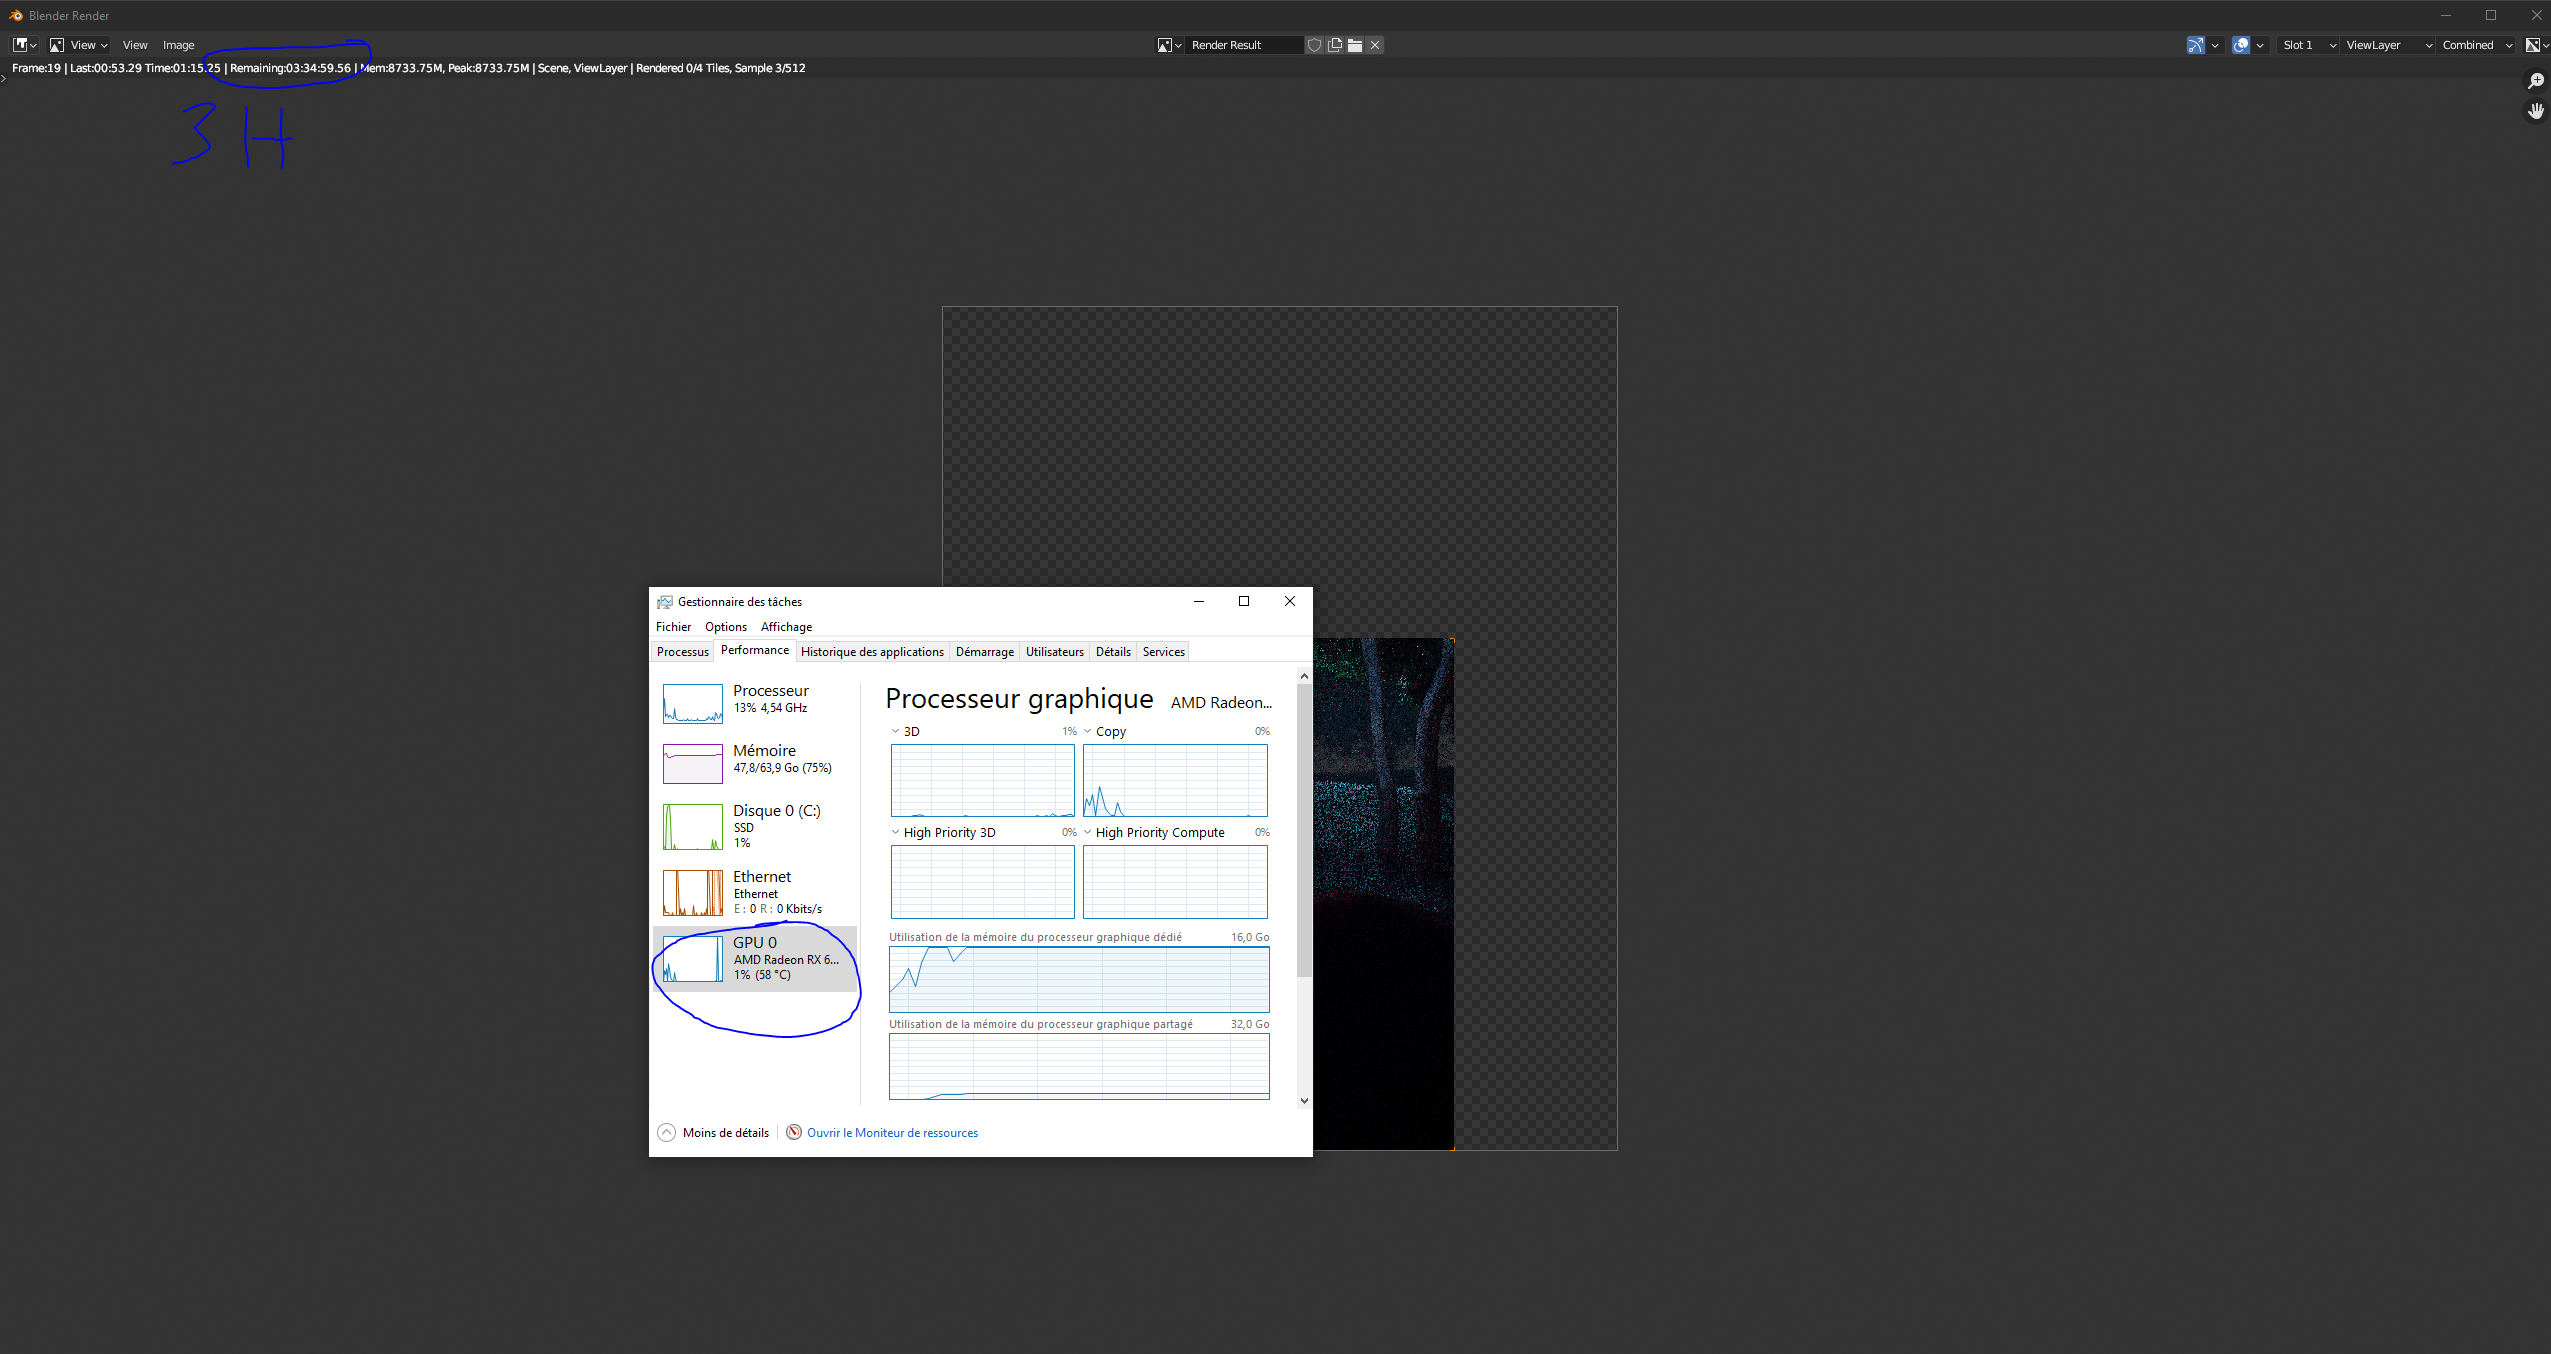2551x1354 pixels.
Task: Select Ethernet in performance sidebar
Action: [x=756, y=892]
